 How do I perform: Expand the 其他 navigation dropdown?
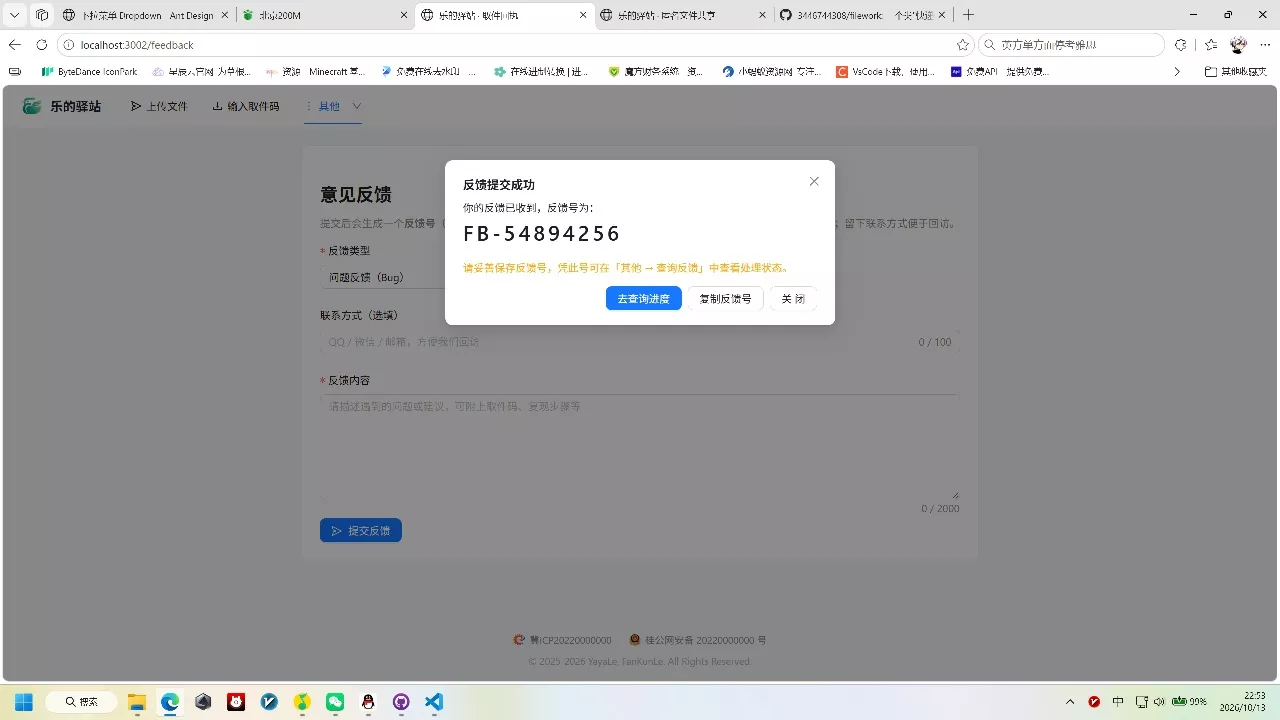(333, 106)
